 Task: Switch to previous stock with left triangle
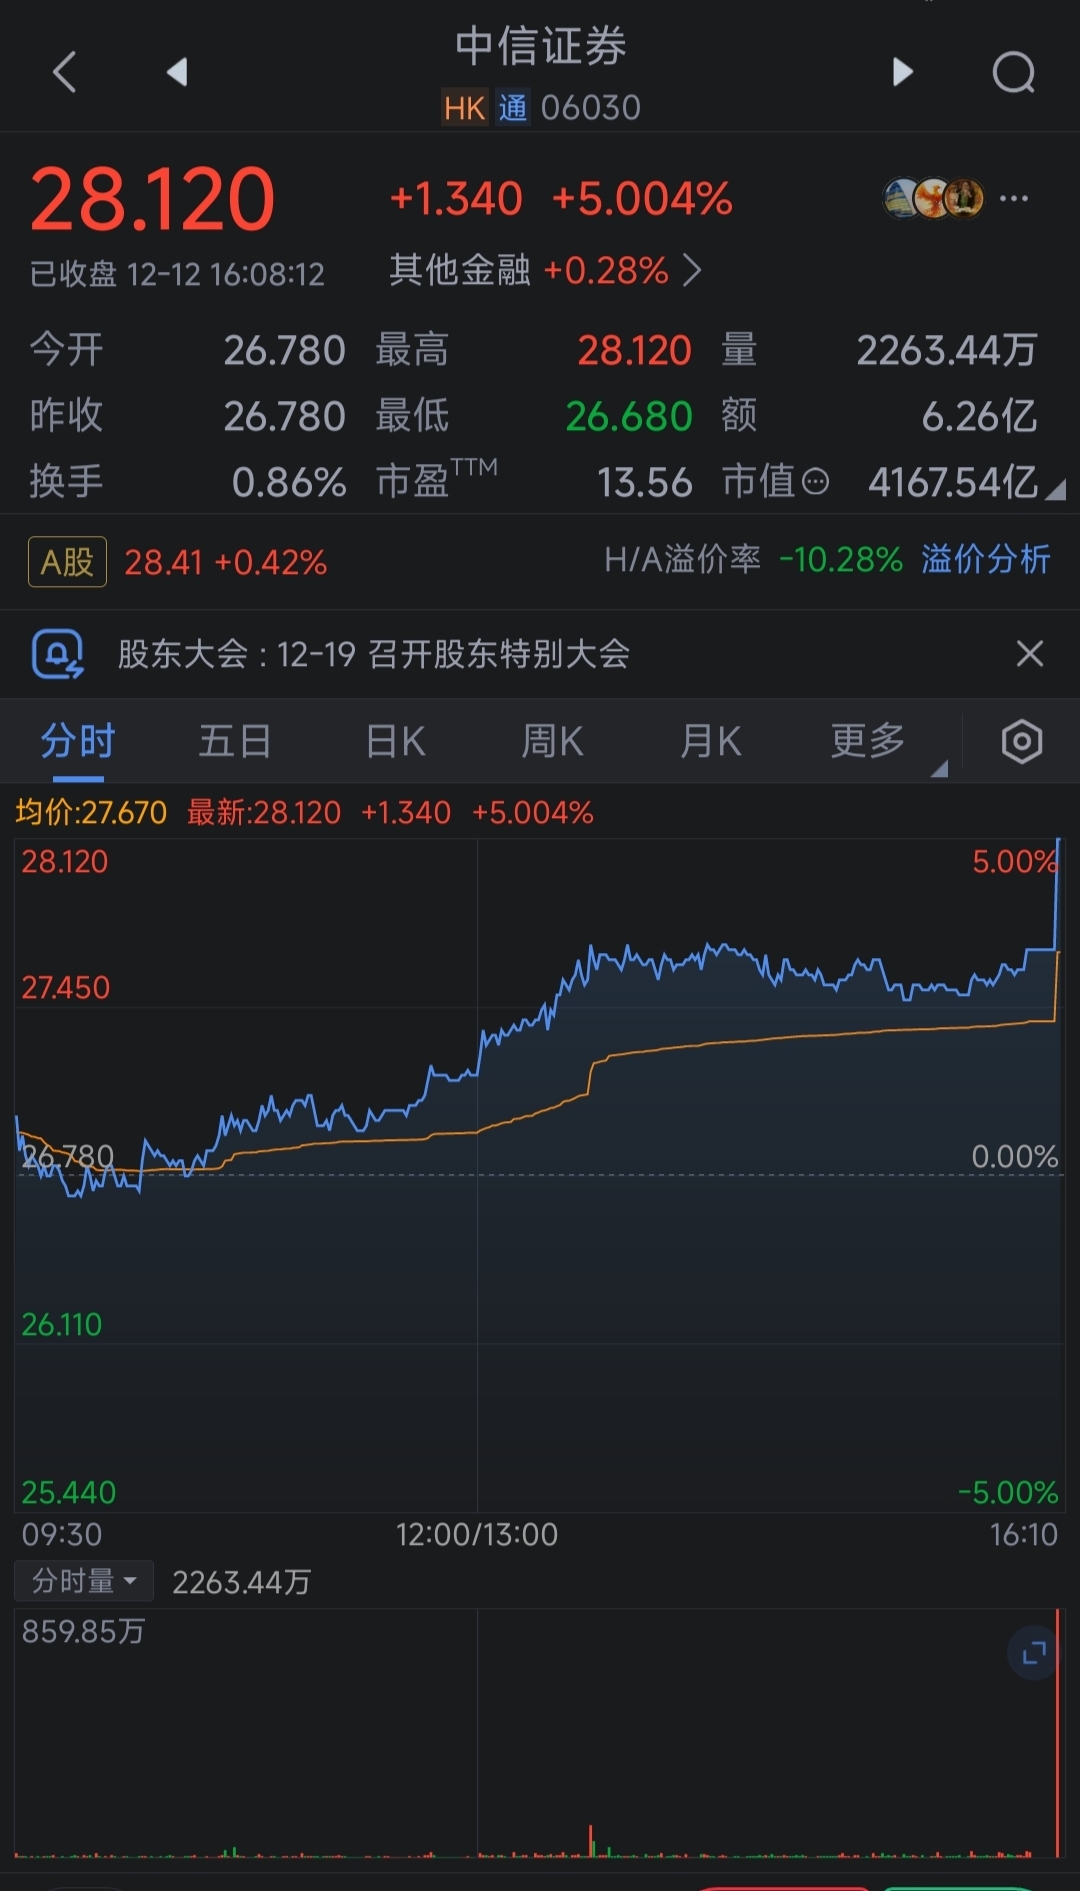pyautogui.click(x=178, y=72)
